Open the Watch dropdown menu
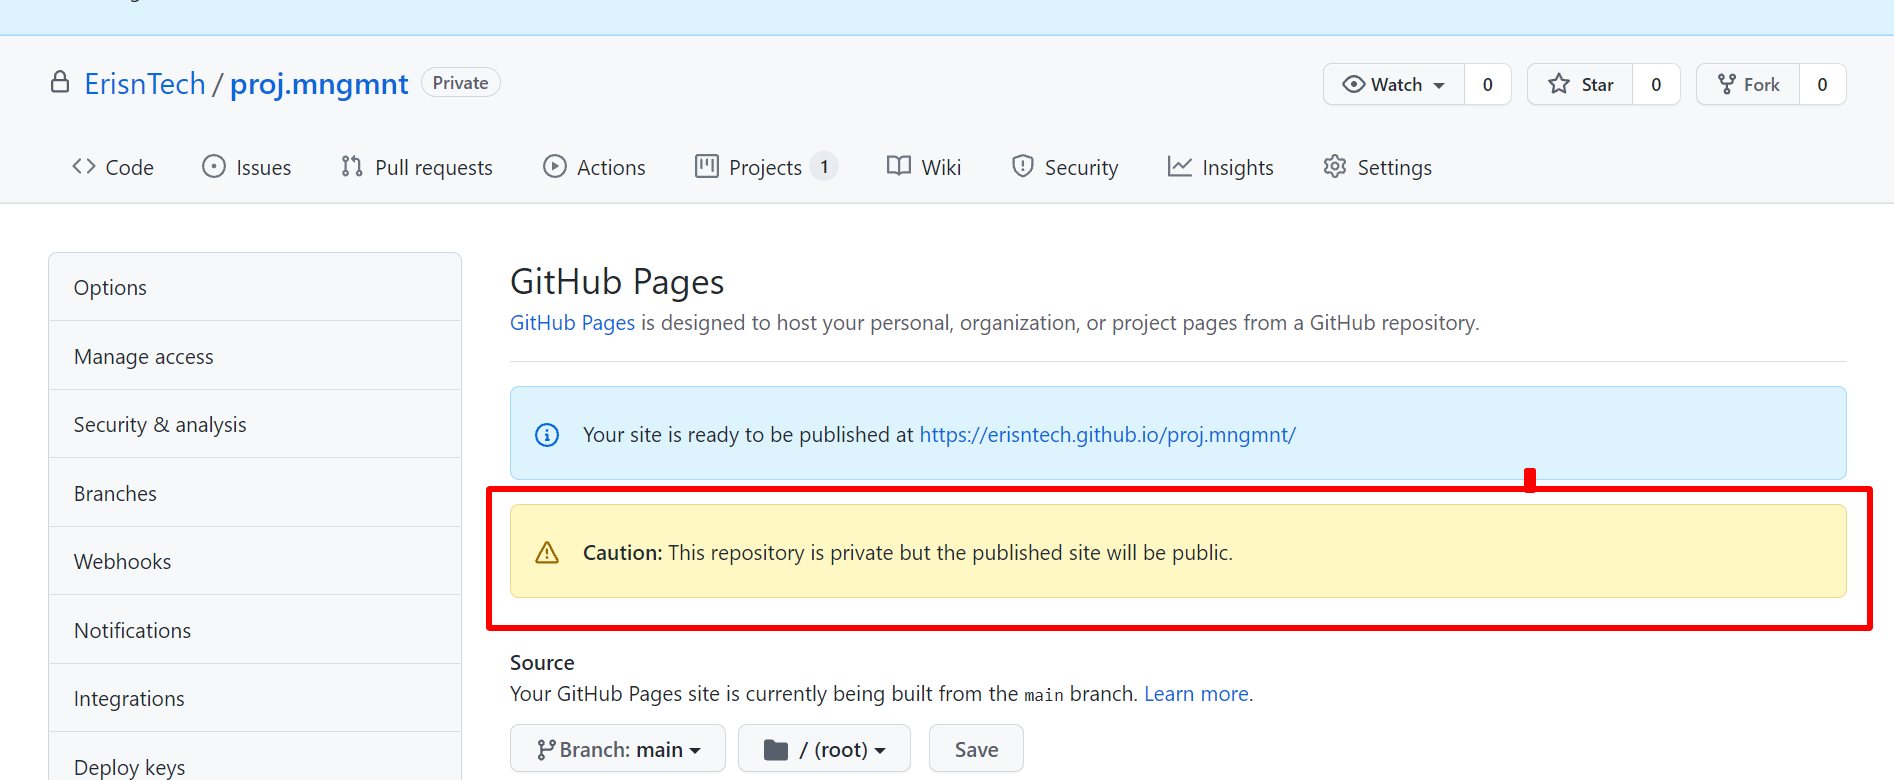This screenshot has width=1894, height=780. [1394, 84]
